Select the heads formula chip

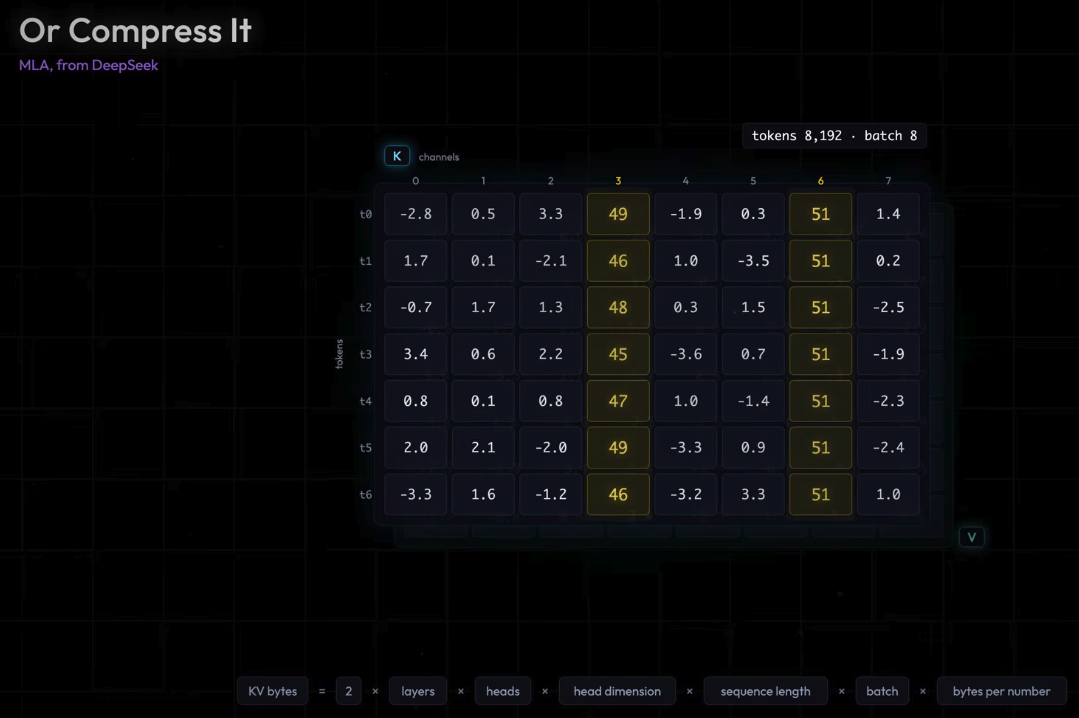(503, 691)
